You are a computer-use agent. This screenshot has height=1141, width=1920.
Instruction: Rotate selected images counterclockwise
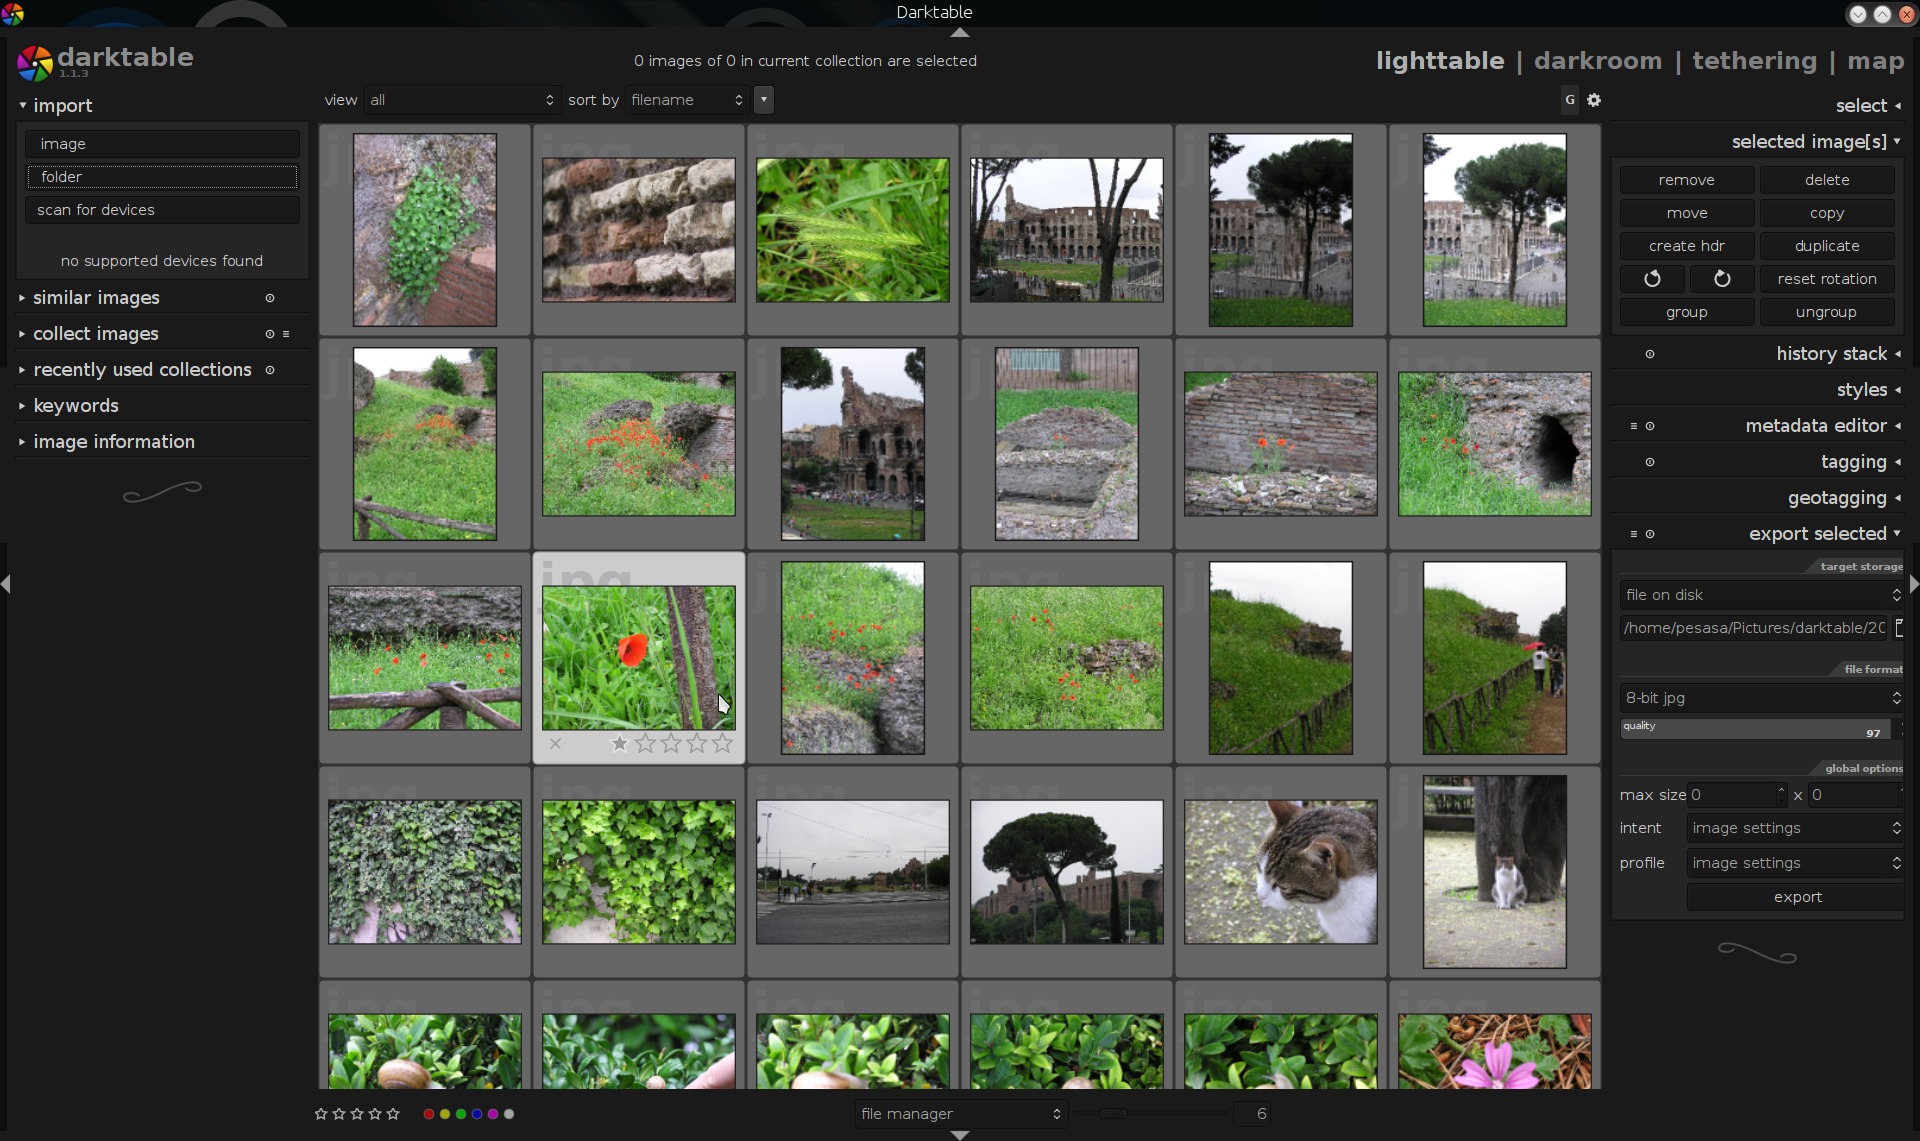coord(1652,279)
